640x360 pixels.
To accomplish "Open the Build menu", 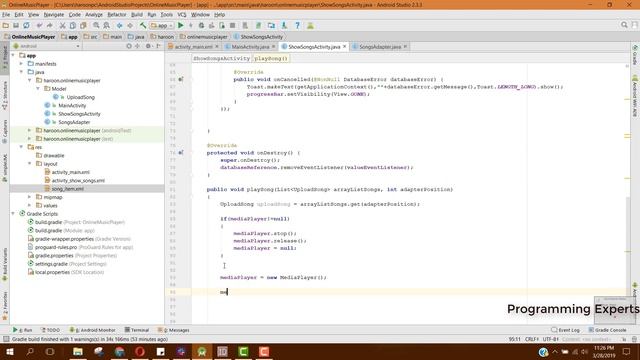I will click(x=137, y=14).
